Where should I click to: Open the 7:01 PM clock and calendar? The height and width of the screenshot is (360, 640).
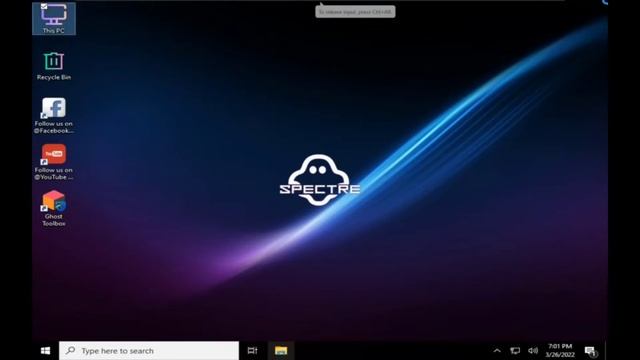[560, 351]
